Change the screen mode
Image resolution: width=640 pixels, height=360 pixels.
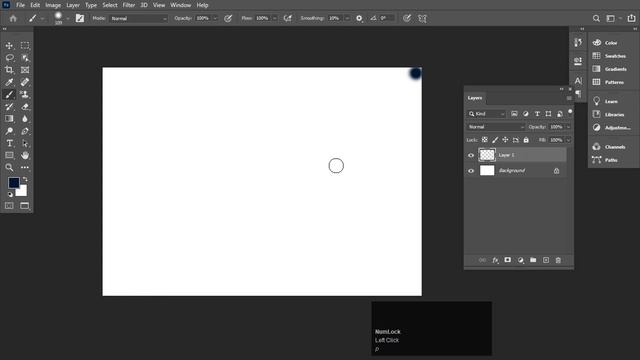pos(25,206)
